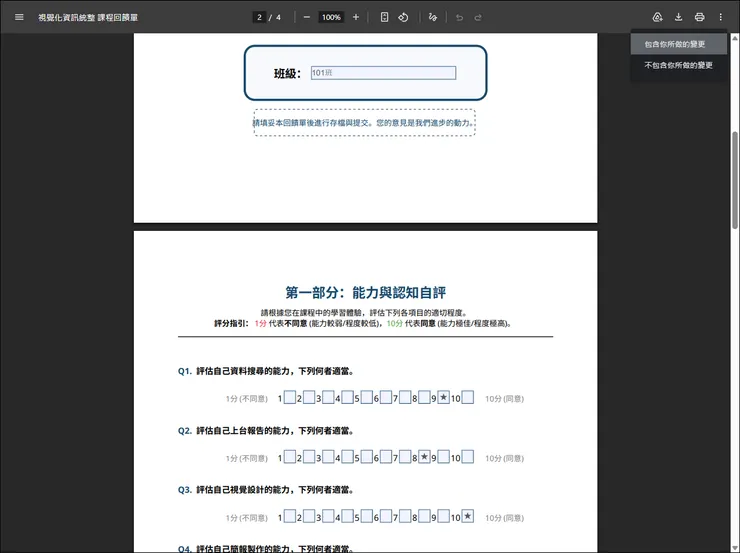
Task: Zoom in with the plus icon
Action: tap(356, 17)
